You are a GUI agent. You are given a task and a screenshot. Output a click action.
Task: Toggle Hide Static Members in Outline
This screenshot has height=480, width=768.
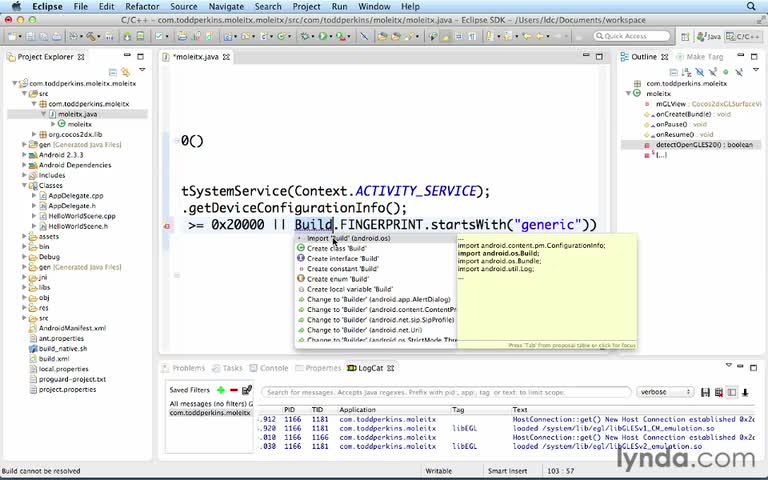click(713, 72)
